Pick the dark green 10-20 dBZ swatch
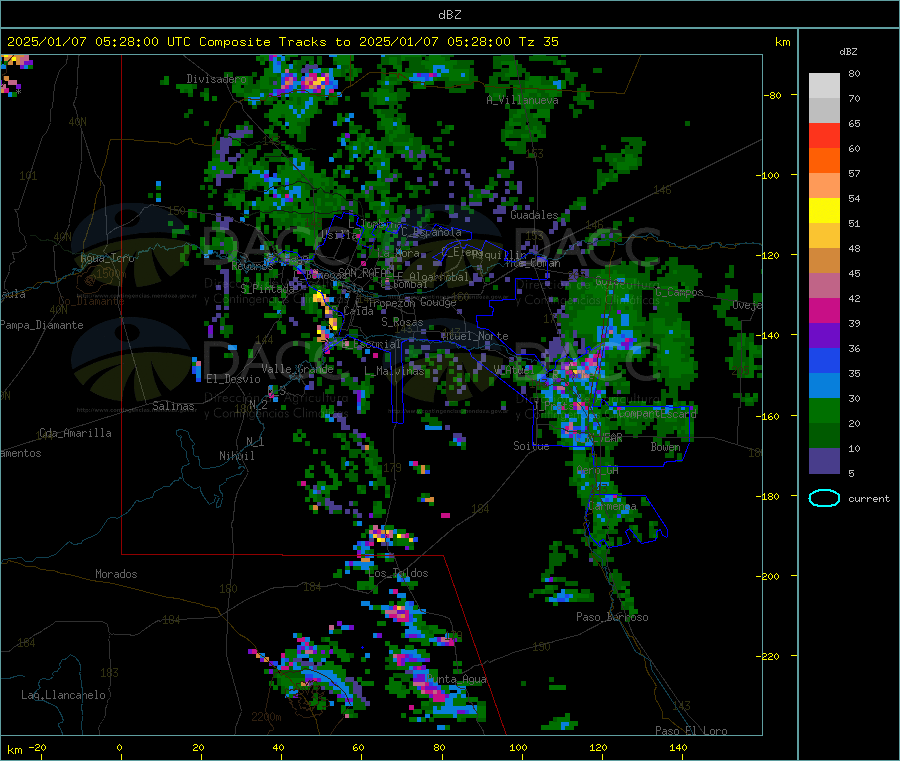This screenshot has height=761, width=900. (x=824, y=436)
